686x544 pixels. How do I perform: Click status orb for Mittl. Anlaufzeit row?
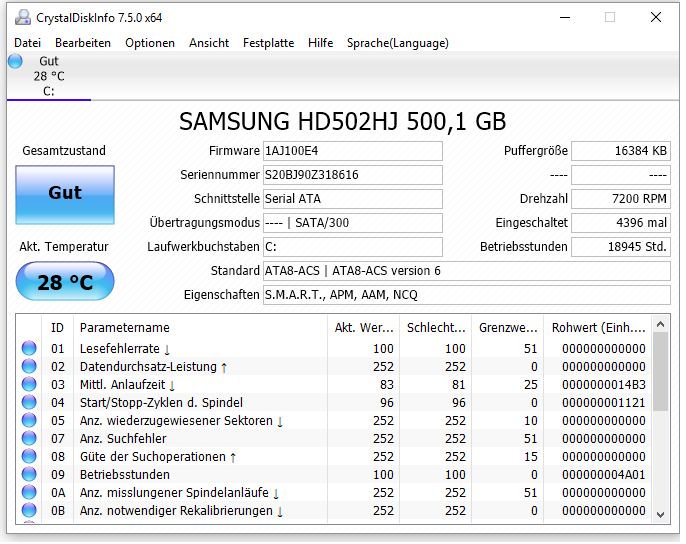pos(29,385)
